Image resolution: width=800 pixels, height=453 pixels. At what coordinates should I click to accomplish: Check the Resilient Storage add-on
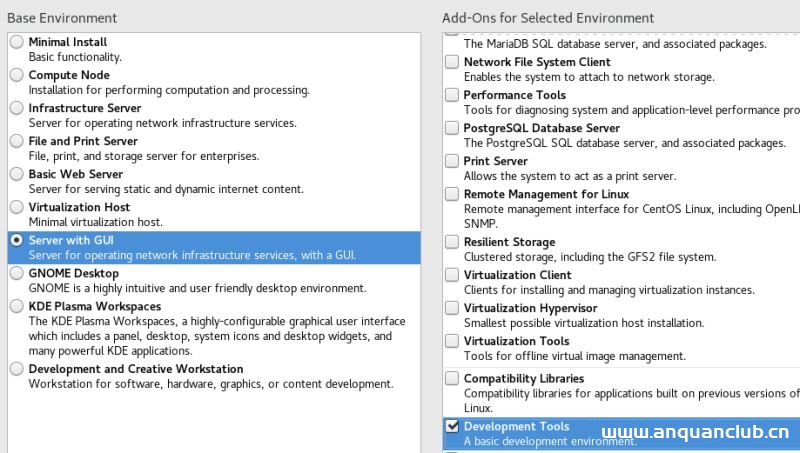click(x=452, y=242)
